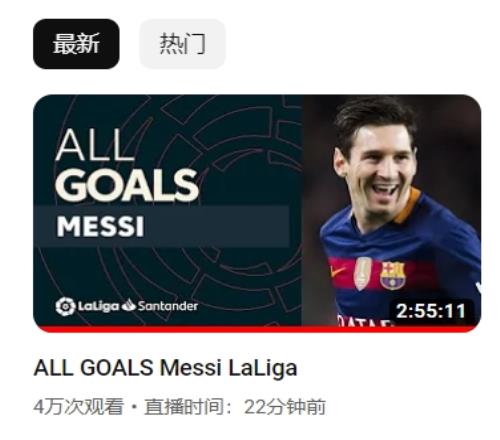
Task: Click the red watch-progress bar under the thumbnail
Action: tap(257, 329)
